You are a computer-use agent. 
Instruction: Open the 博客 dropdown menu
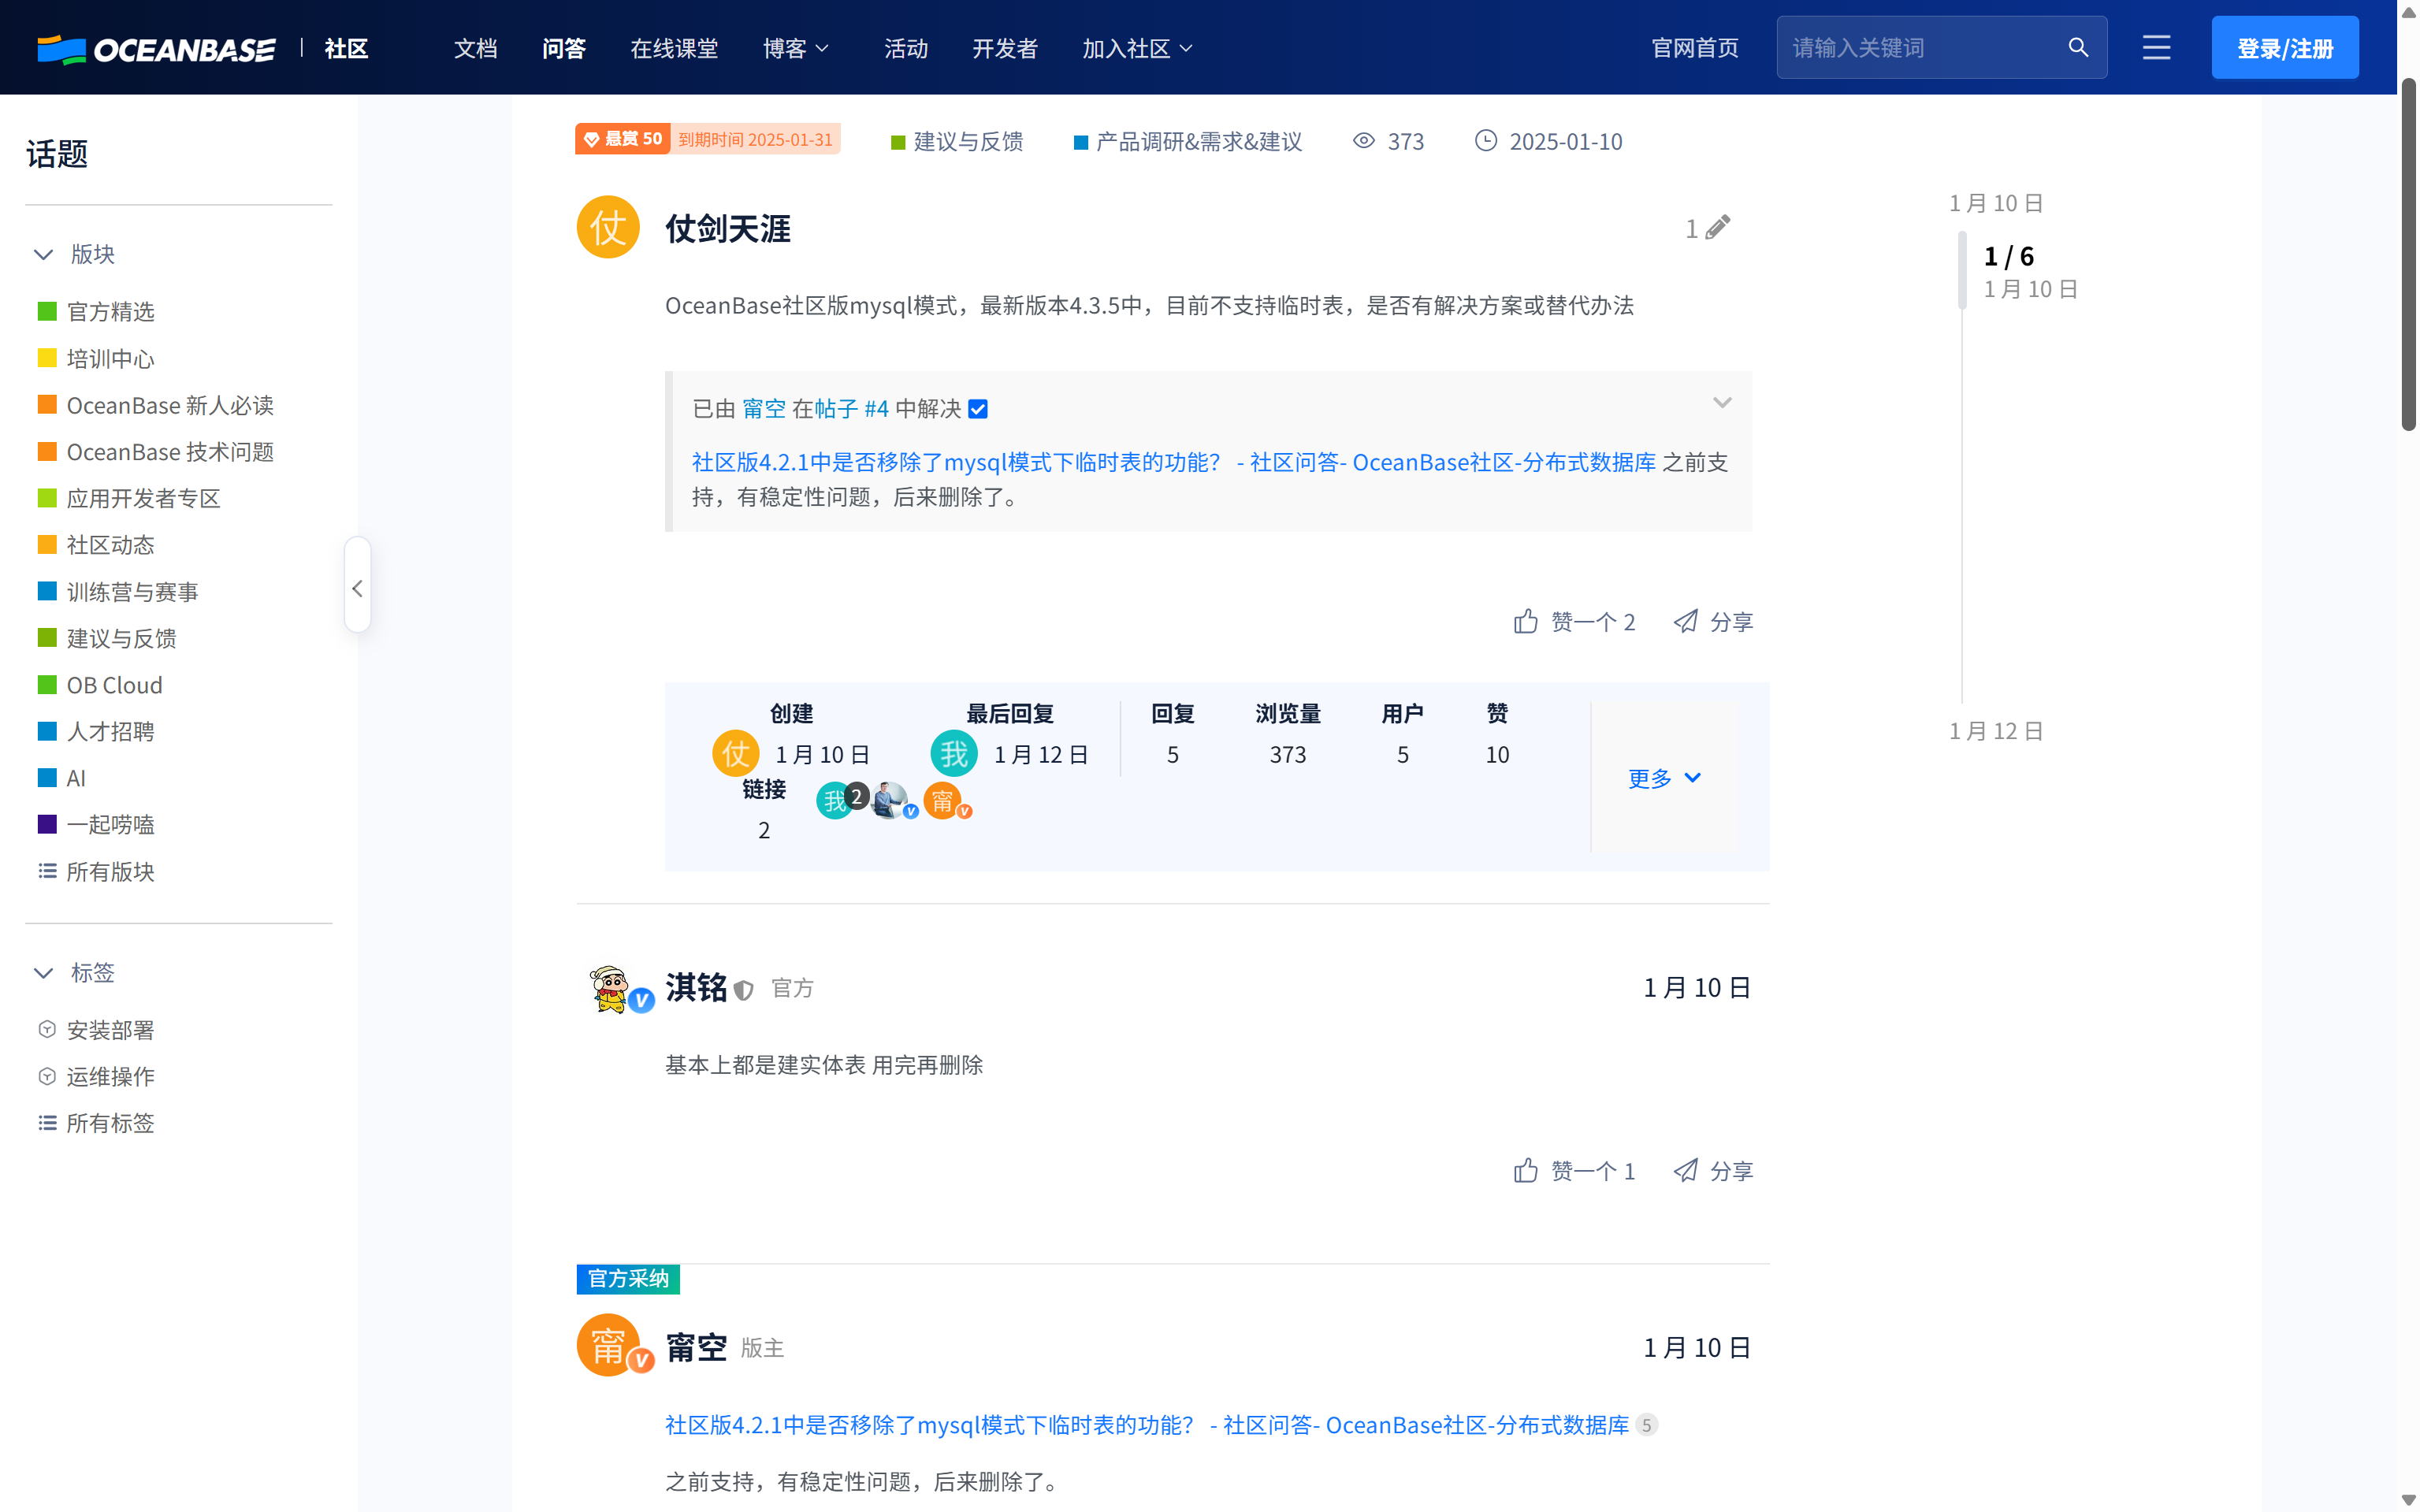pyautogui.click(x=796, y=48)
